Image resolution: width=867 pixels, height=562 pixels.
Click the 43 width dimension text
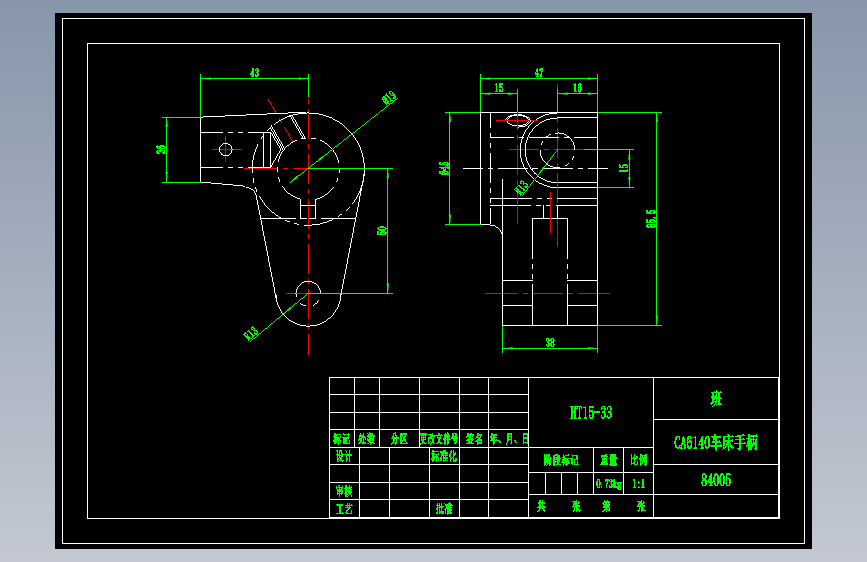coord(254,72)
